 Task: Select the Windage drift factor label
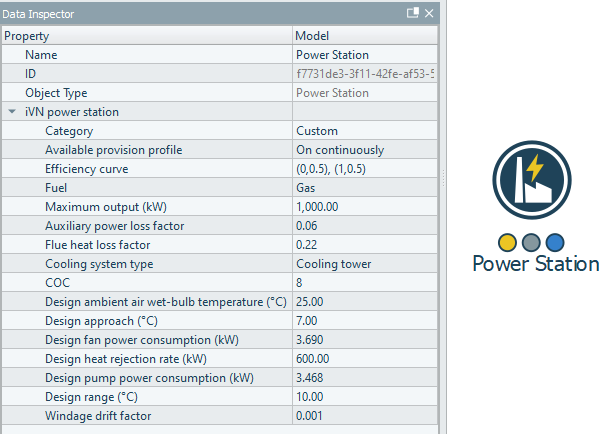(98, 416)
